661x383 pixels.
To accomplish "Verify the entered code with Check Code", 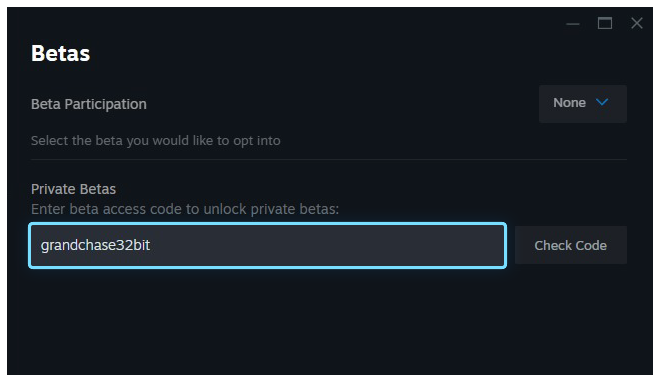I will (571, 245).
